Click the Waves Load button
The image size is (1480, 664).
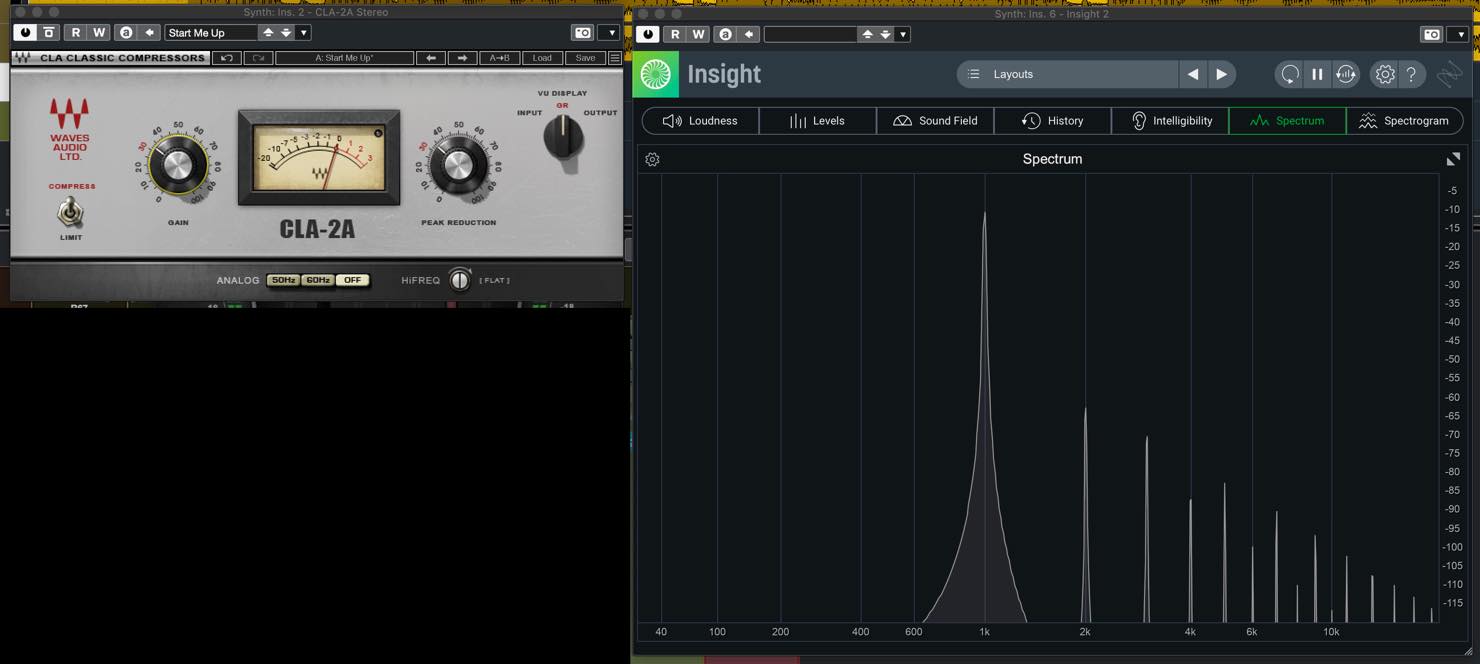pyautogui.click(x=542, y=58)
